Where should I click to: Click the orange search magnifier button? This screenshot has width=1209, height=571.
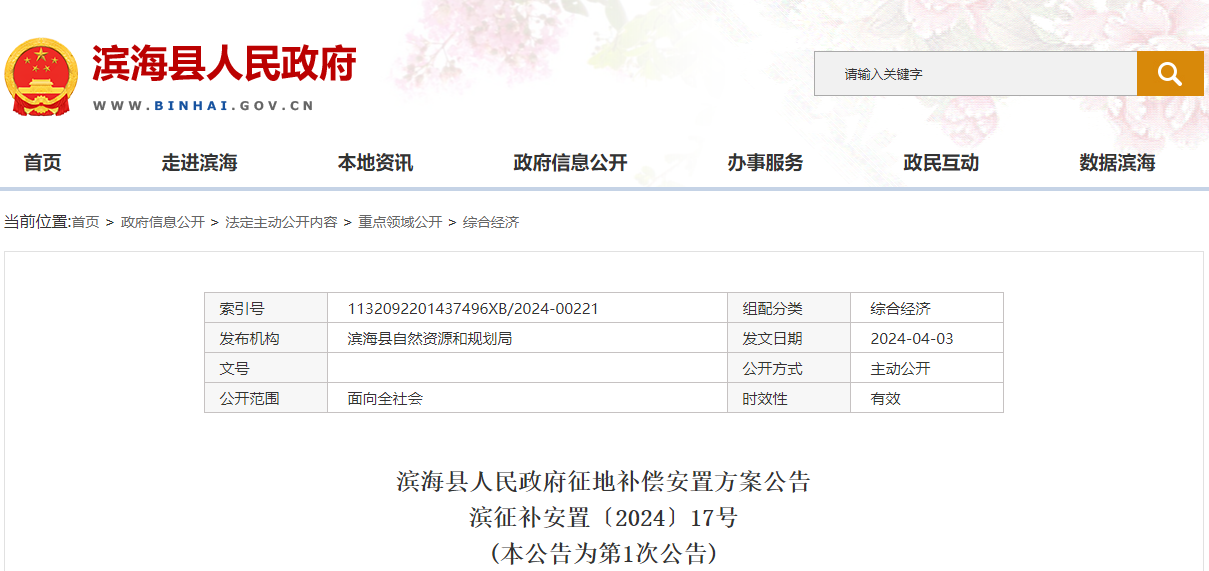(1170, 73)
